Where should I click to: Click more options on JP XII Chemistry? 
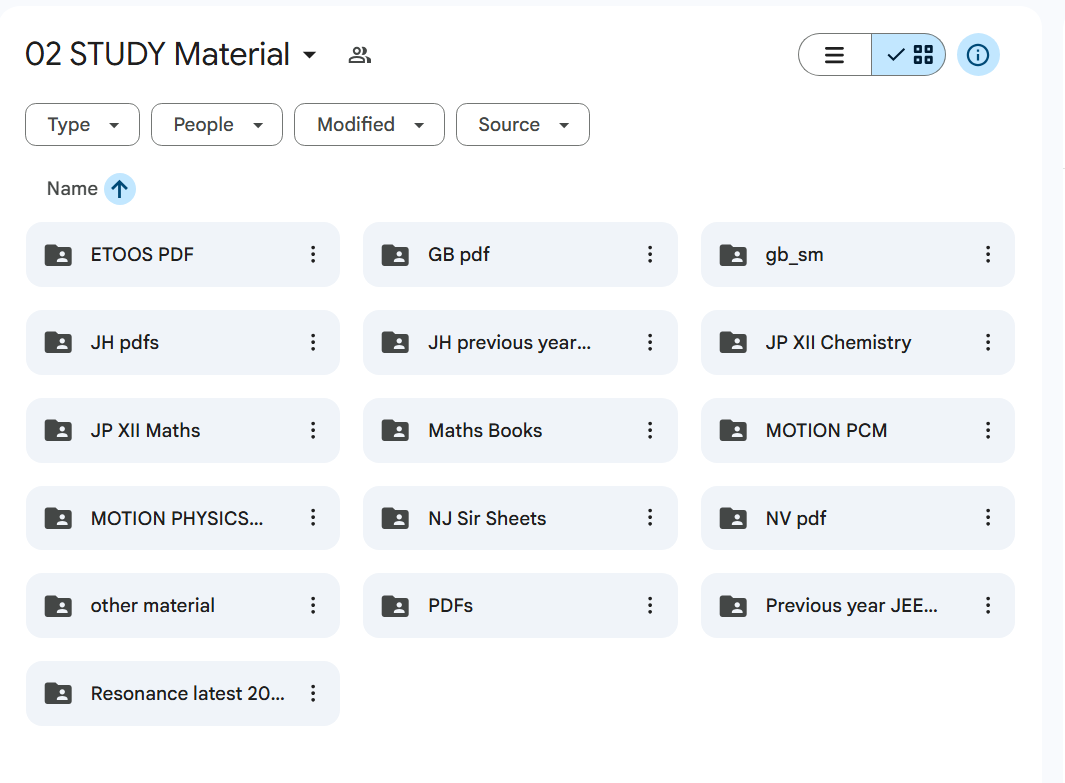pos(988,343)
